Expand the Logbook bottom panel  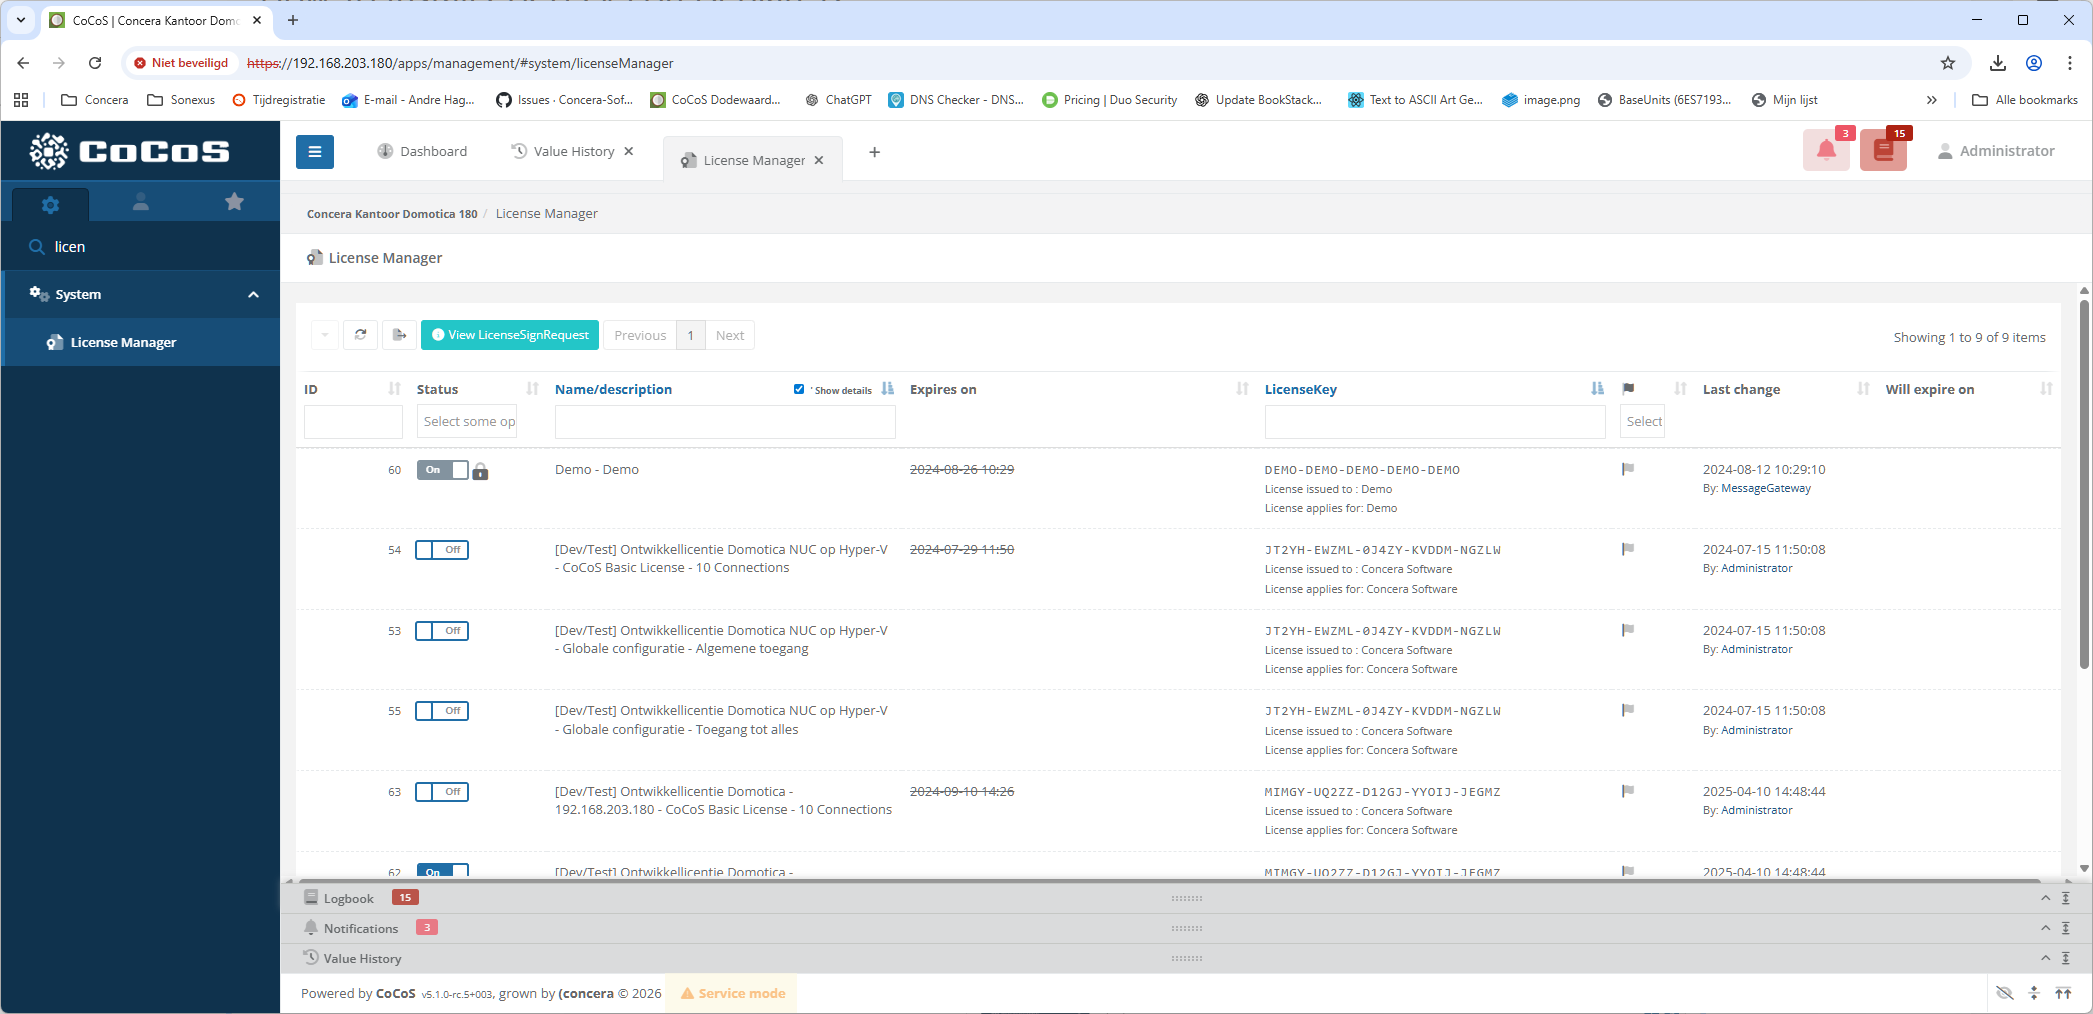point(2045,899)
